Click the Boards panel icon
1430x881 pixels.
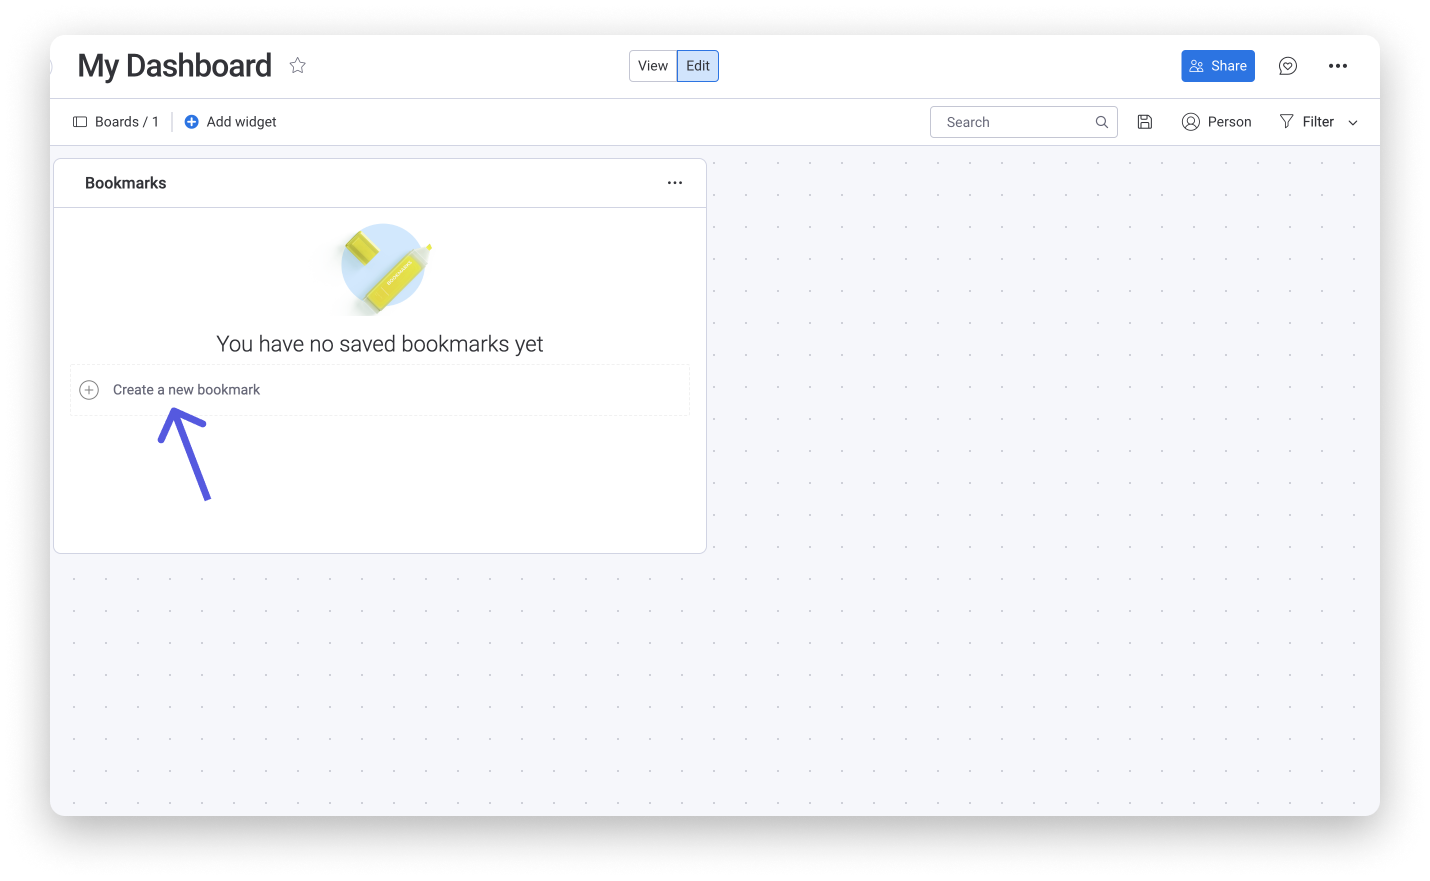(x=80, y=122)
